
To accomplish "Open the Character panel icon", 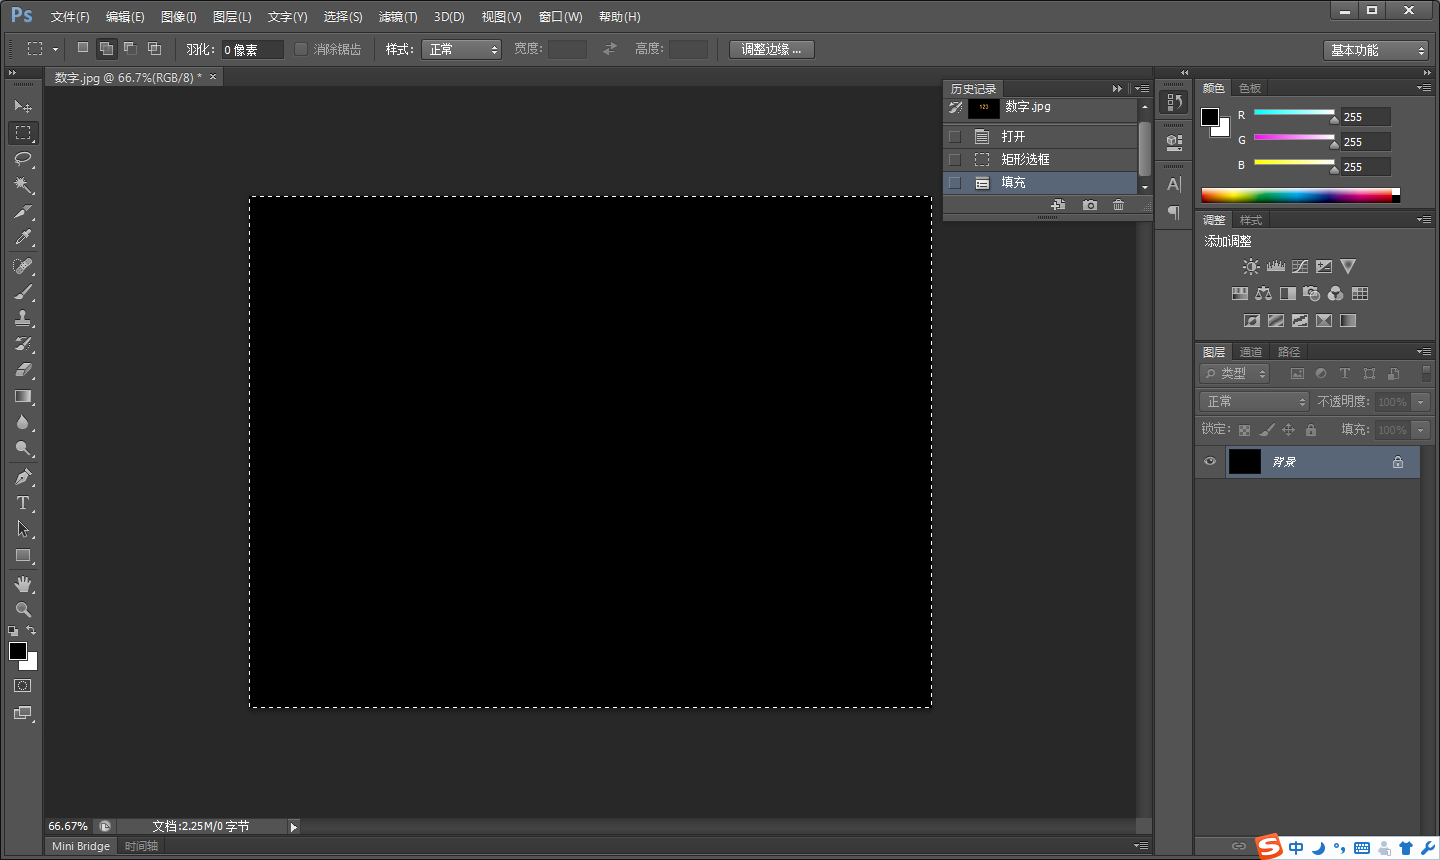I will pos(1174,184).
